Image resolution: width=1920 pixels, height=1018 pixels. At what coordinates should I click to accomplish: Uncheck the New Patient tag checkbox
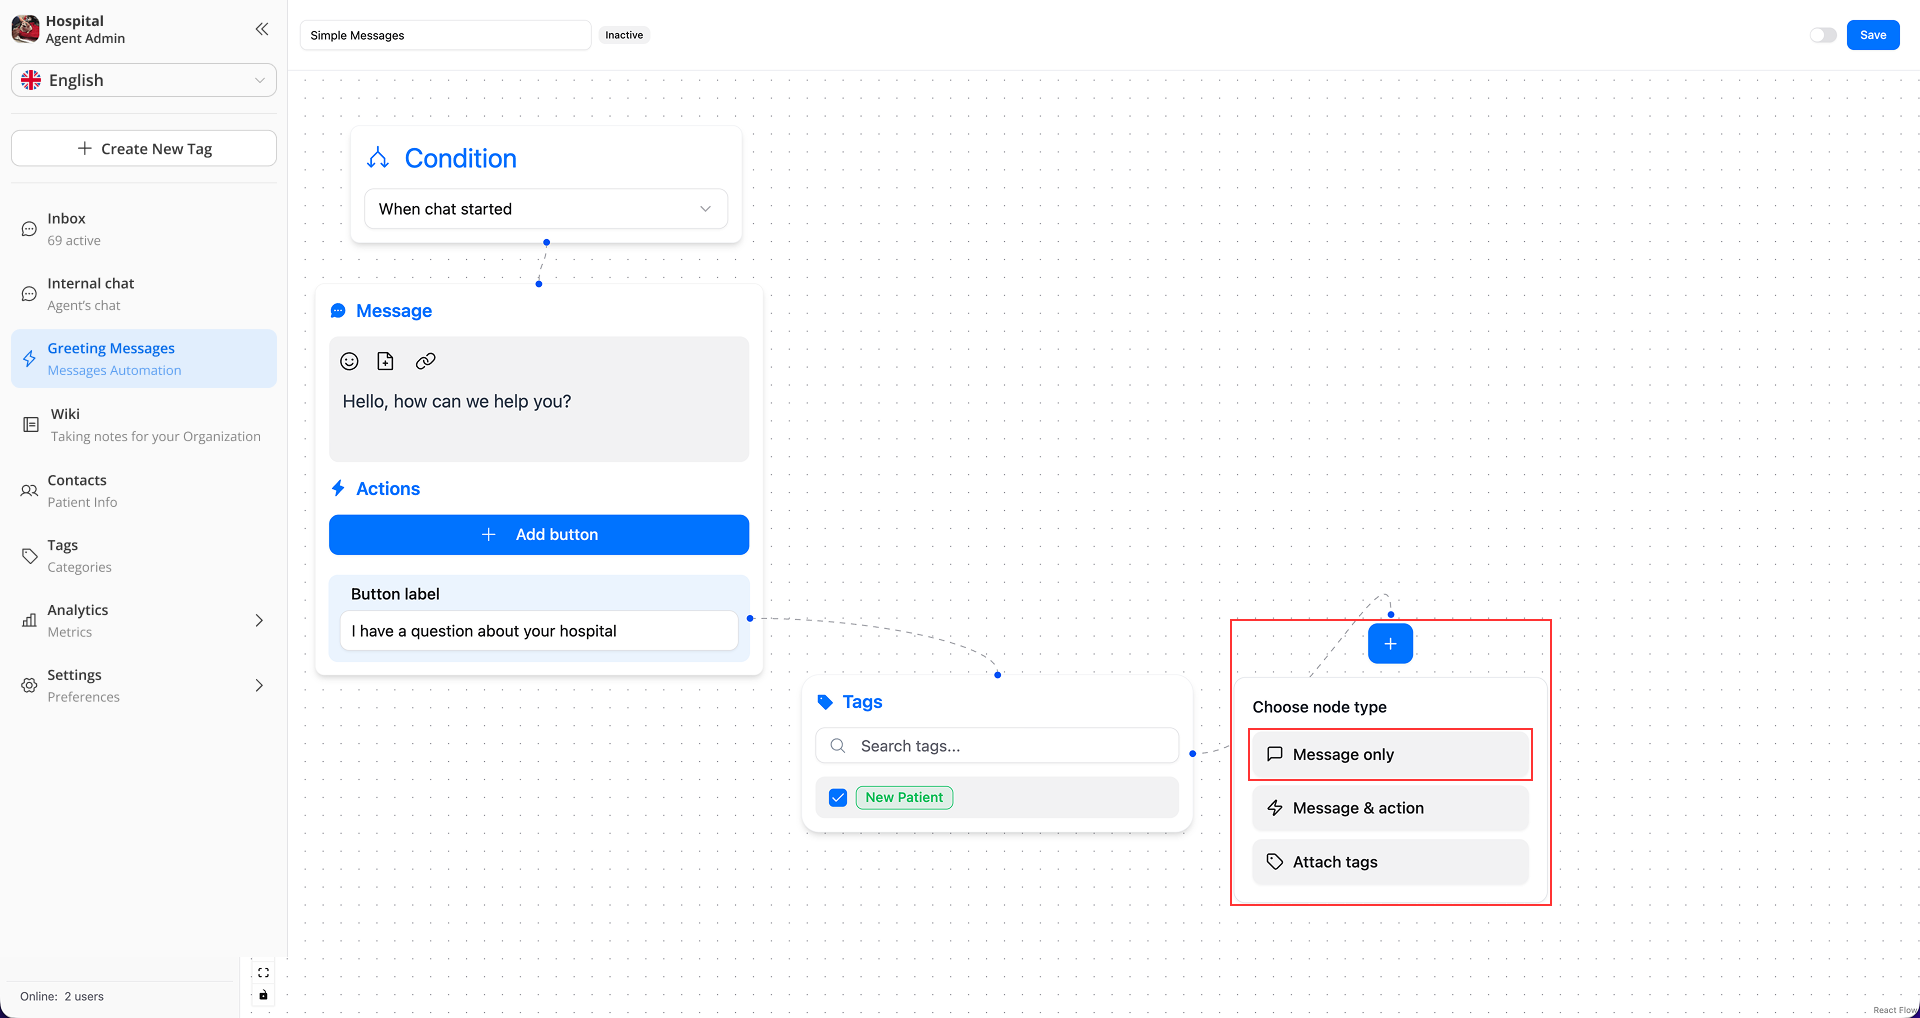click(x=838, y=798)
